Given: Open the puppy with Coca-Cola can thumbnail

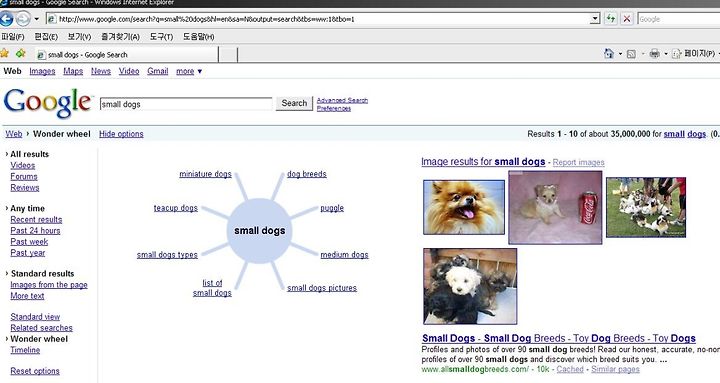Looking at the screenshot, I should point(555,207).
